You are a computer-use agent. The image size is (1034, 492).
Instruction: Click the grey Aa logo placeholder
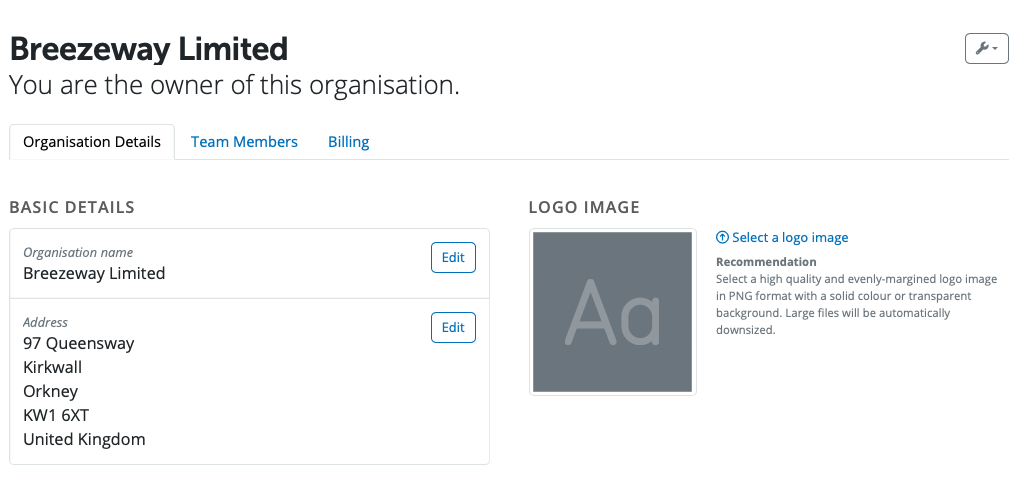pyautogui.click(x=612, y=312)
